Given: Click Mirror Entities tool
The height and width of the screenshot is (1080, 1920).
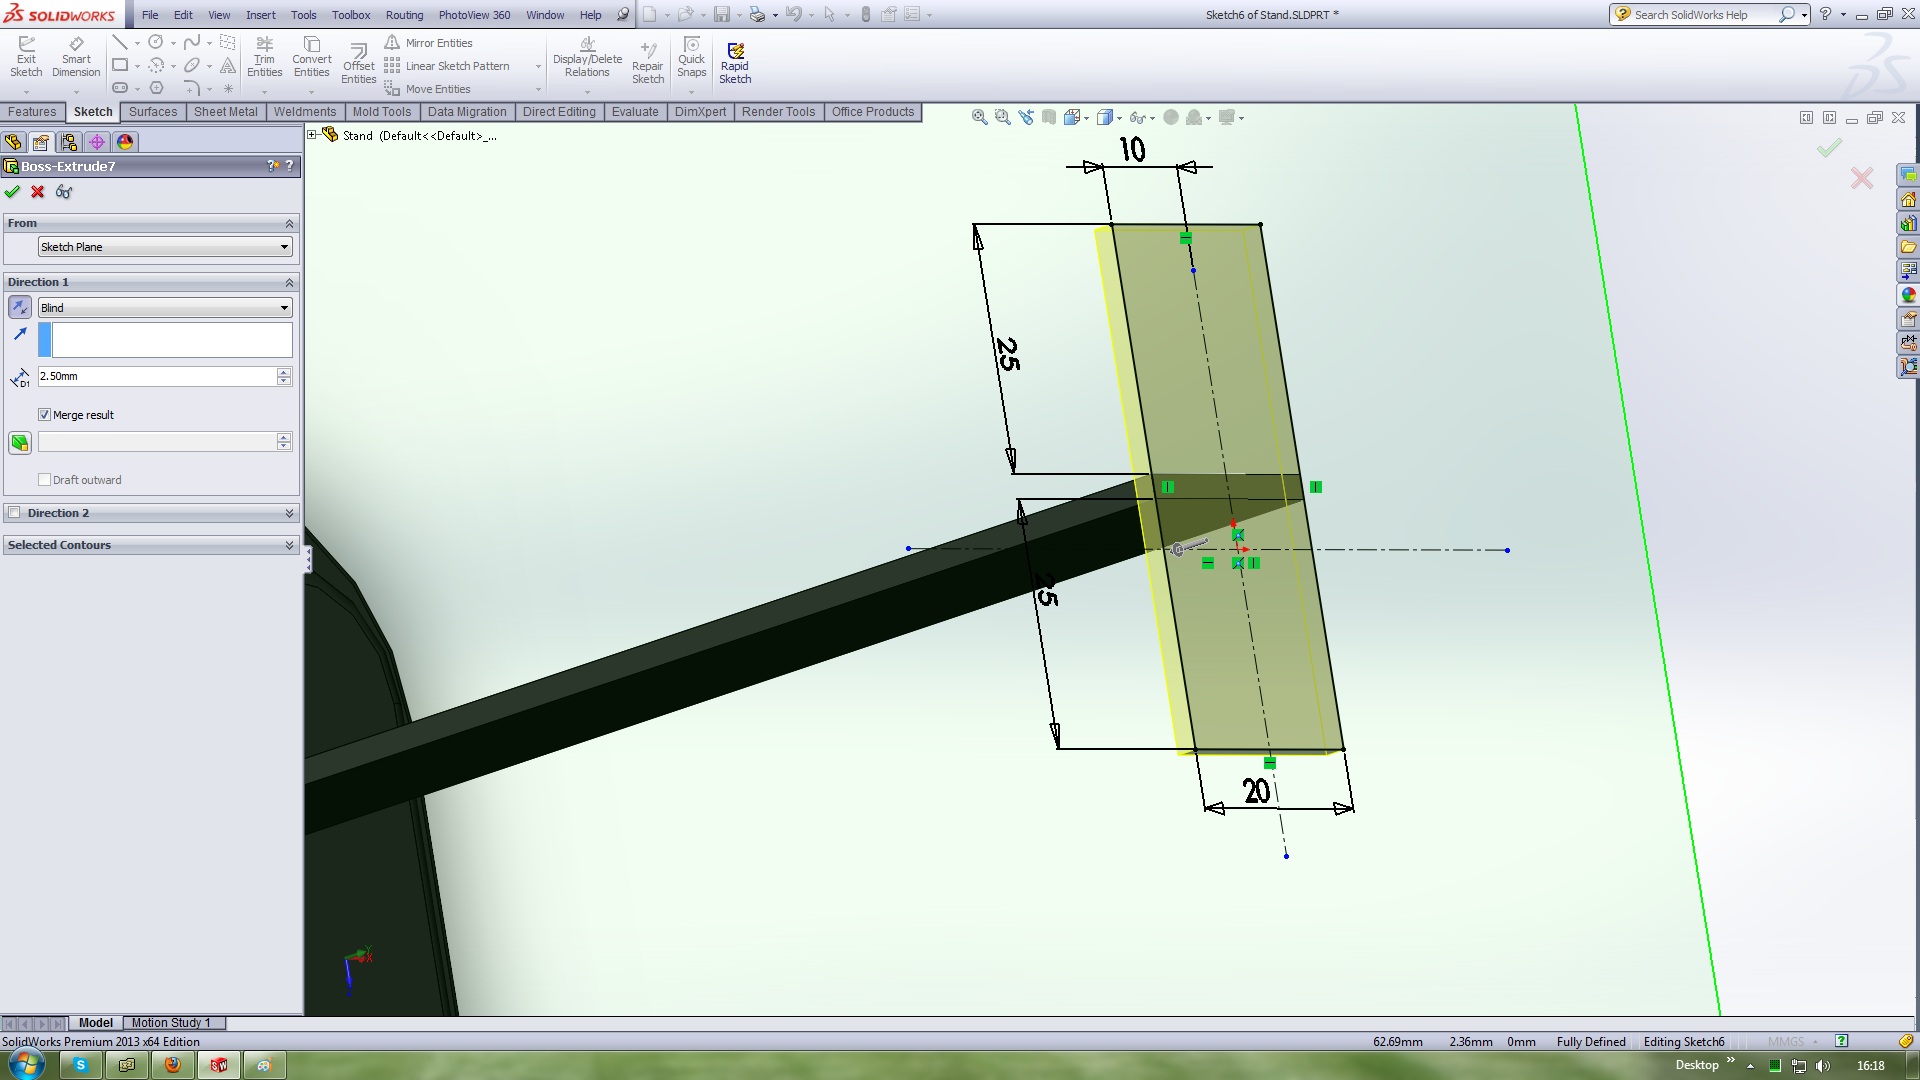Looking at the screenshot, I should pos(428,43).
